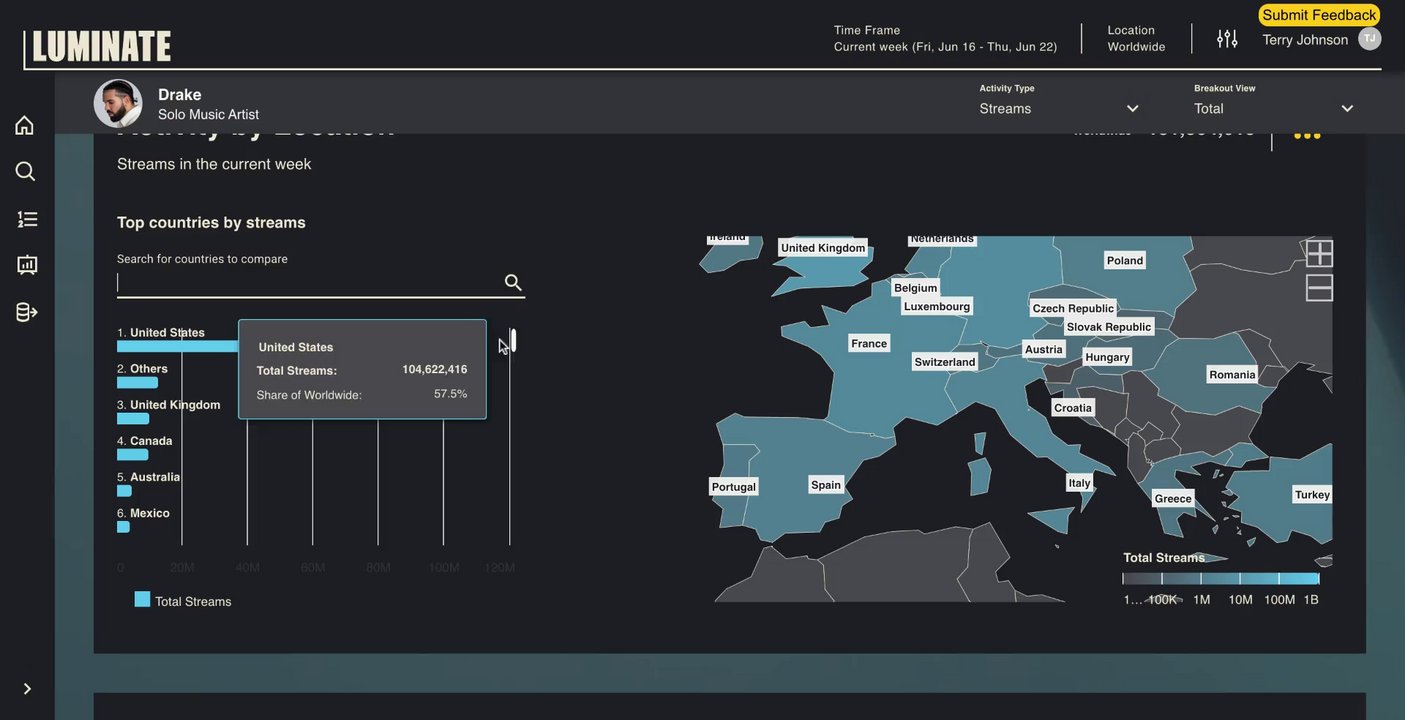Click the Submit Feedback button
The width and height of the screenshot is (1405, 720).
pyautogui.click(x=1319, y=15)
